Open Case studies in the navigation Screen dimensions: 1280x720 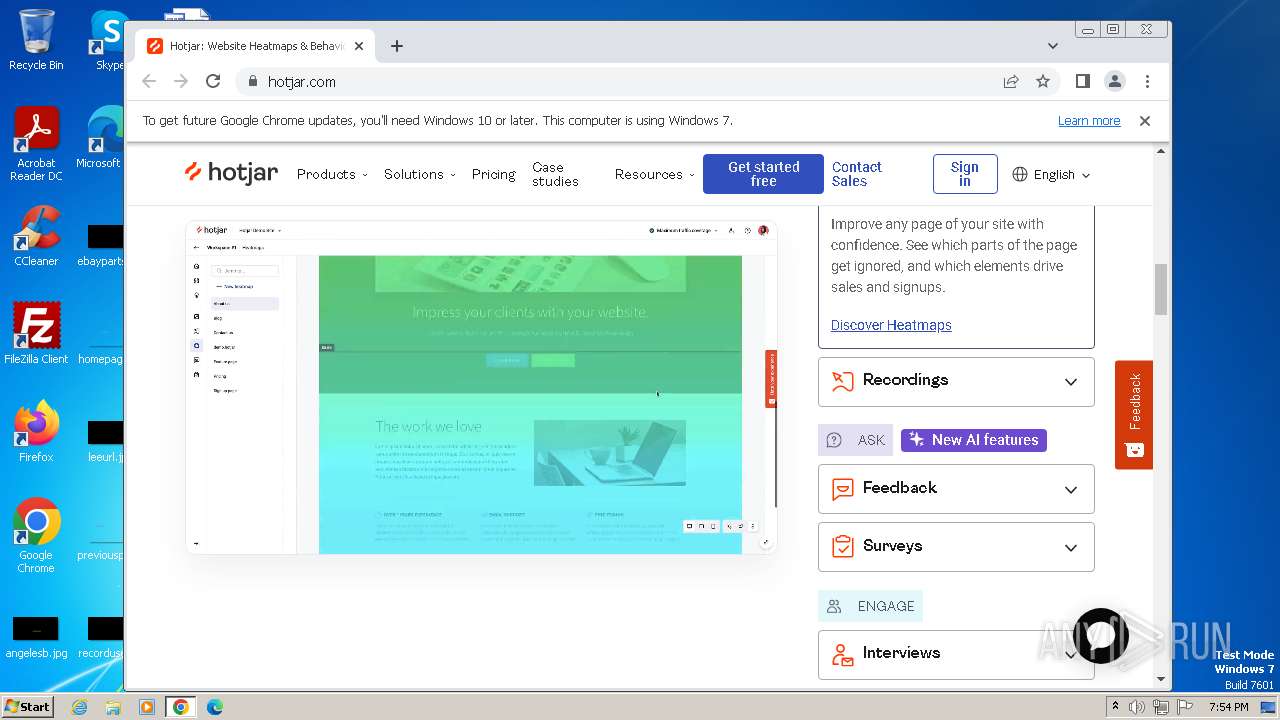(555, 174)
